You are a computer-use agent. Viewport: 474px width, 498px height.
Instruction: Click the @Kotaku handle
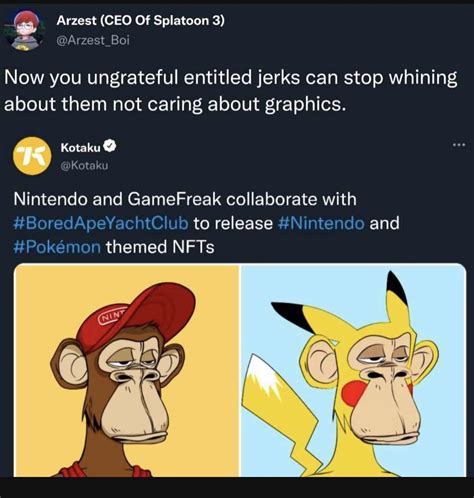tap(84, 165)
